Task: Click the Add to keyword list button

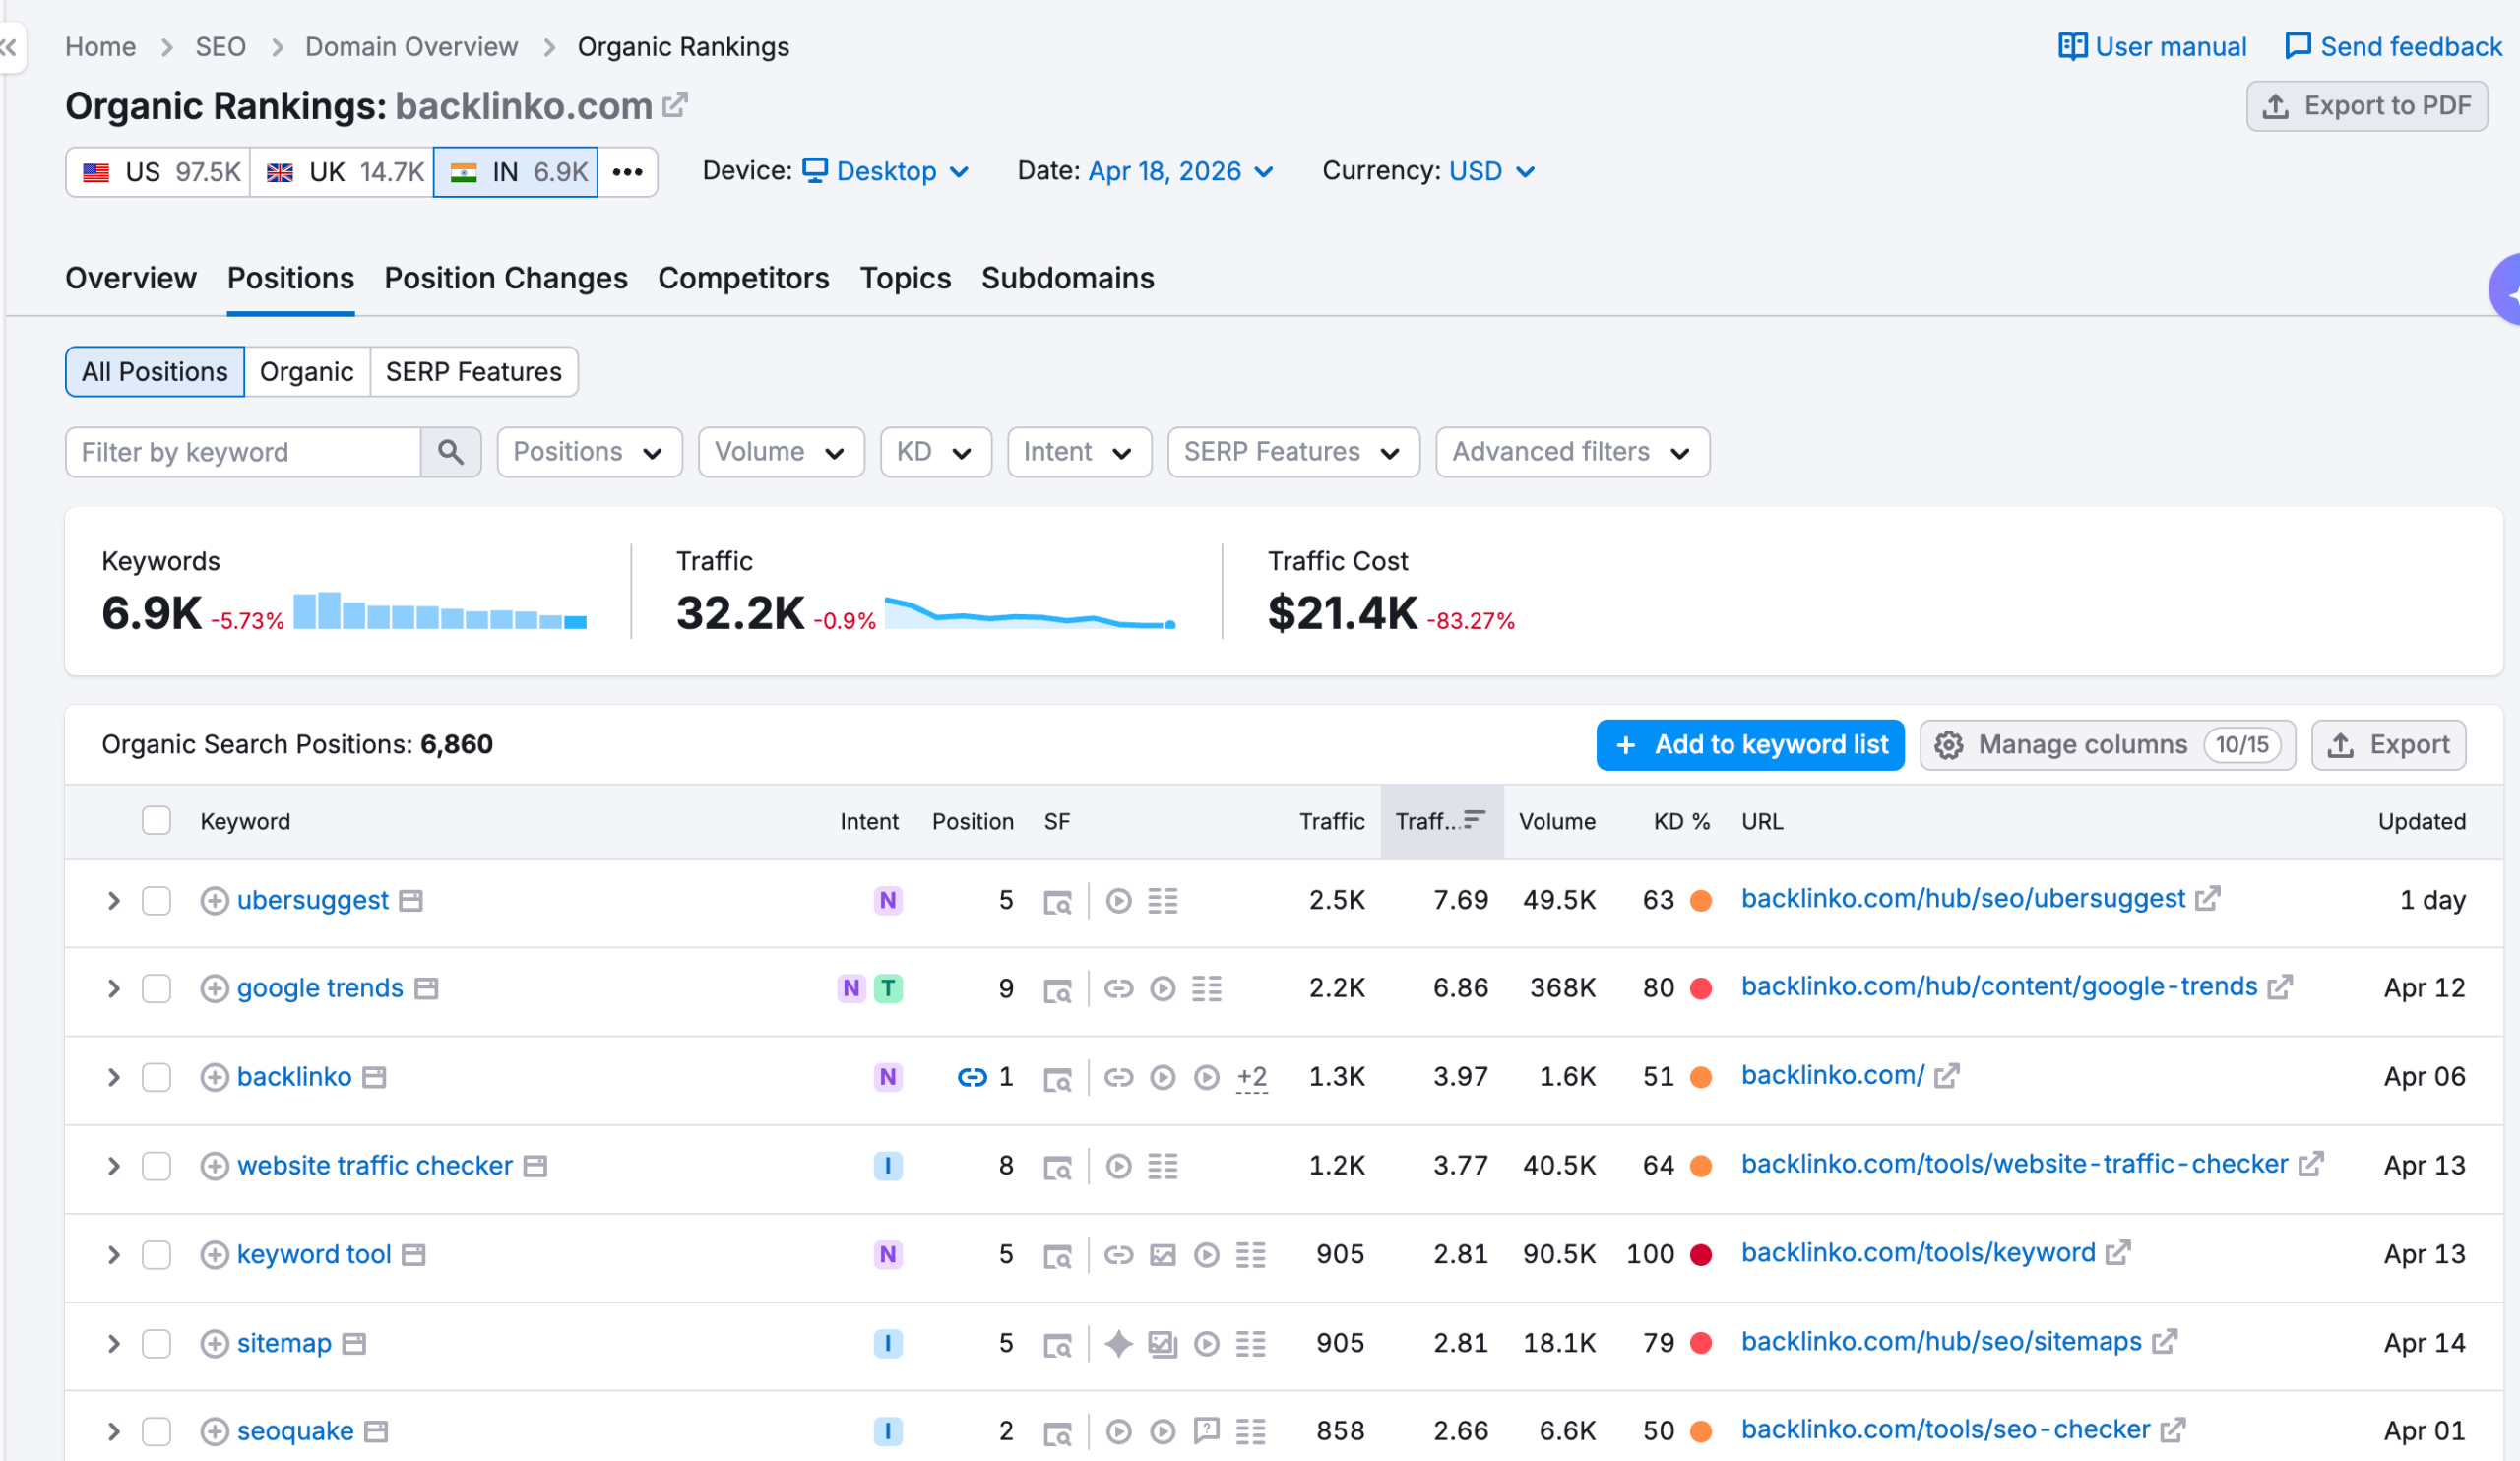Action: [1750, 745]
